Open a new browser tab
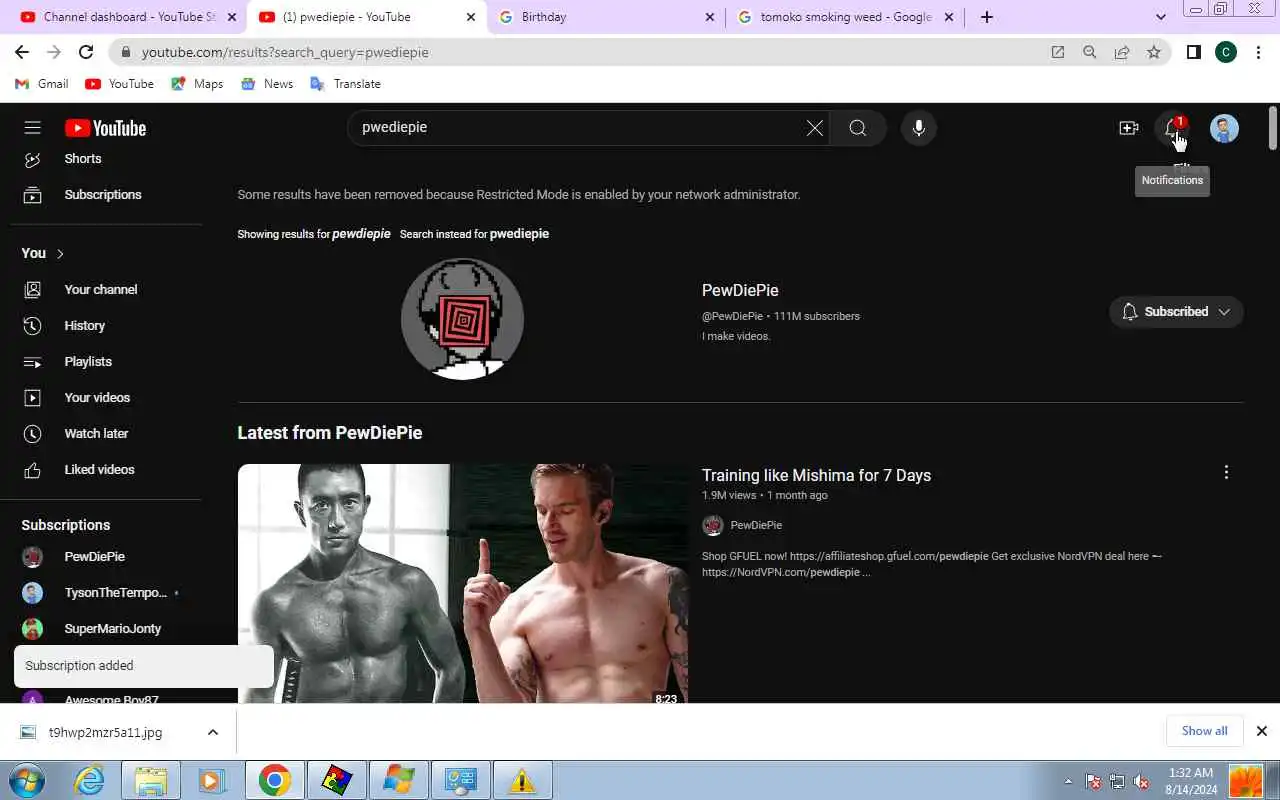The height and width of the screenshot is (800, 1280). pyautogui.click(x=987, y=17)
